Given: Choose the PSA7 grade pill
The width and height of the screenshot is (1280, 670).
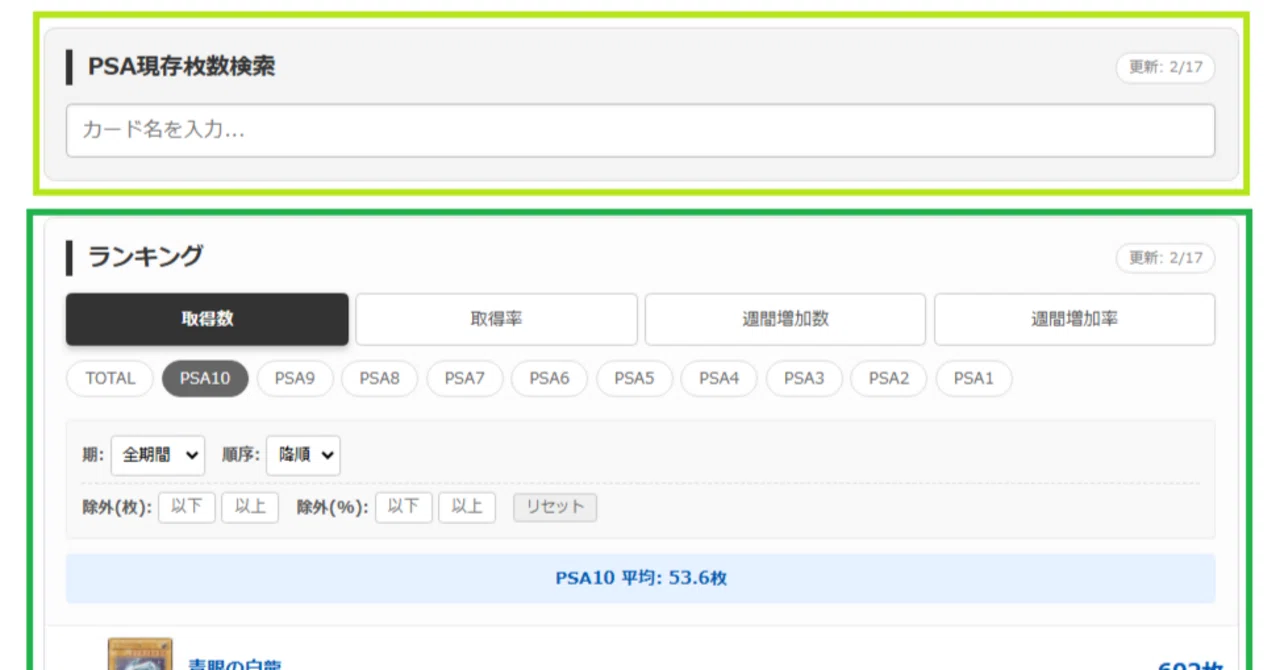Looking at the screenshot, I should tap(465, 379).
